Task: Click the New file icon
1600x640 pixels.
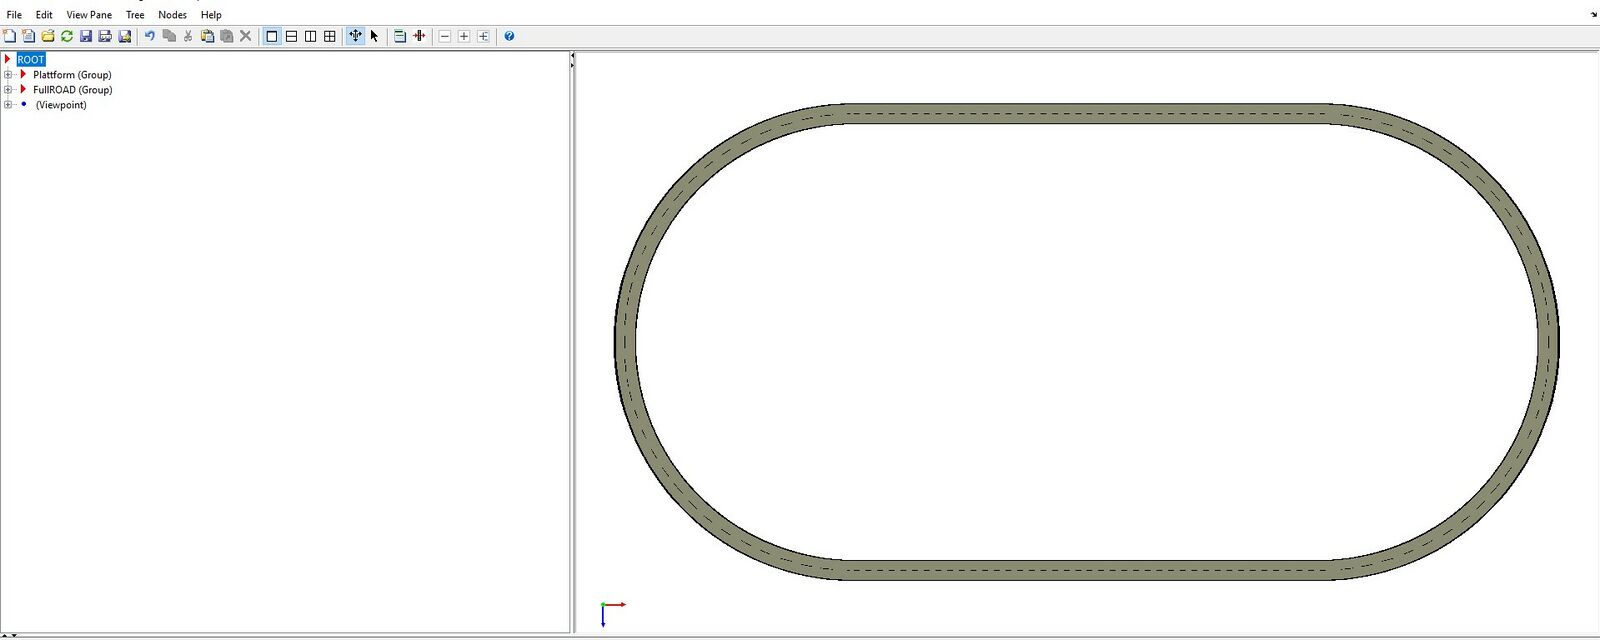Action: point(10,36)
